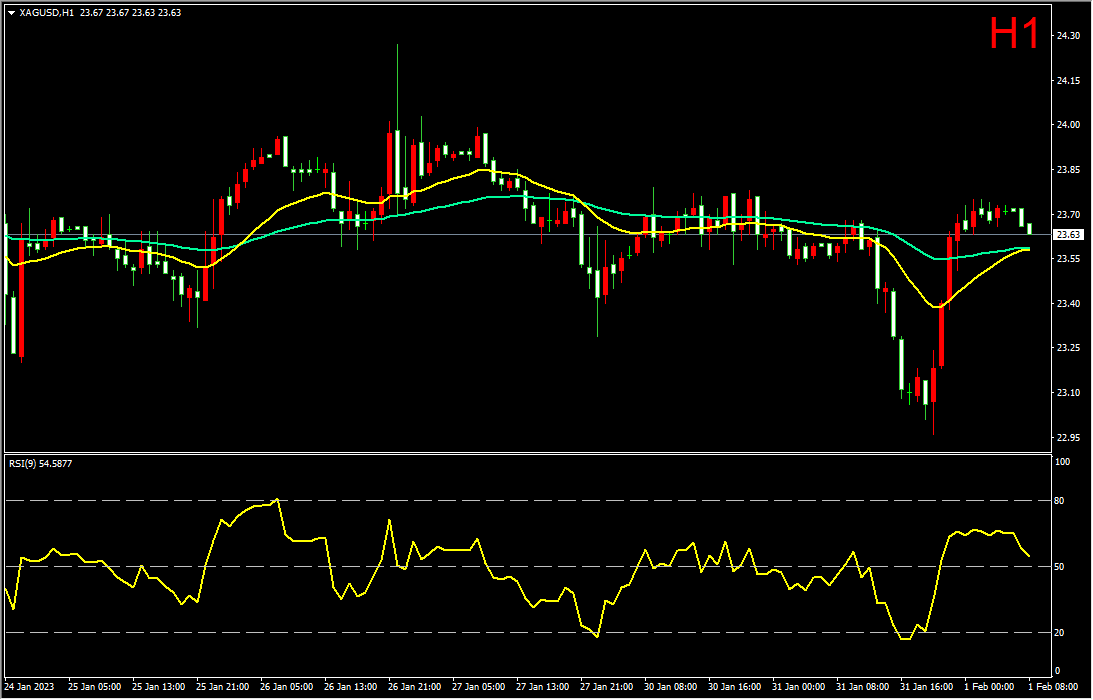Image resolution: width=1093 pixels, height=700 pixels.
Task: Click the 31 Jan 08:00 time label
Action: 863,687
